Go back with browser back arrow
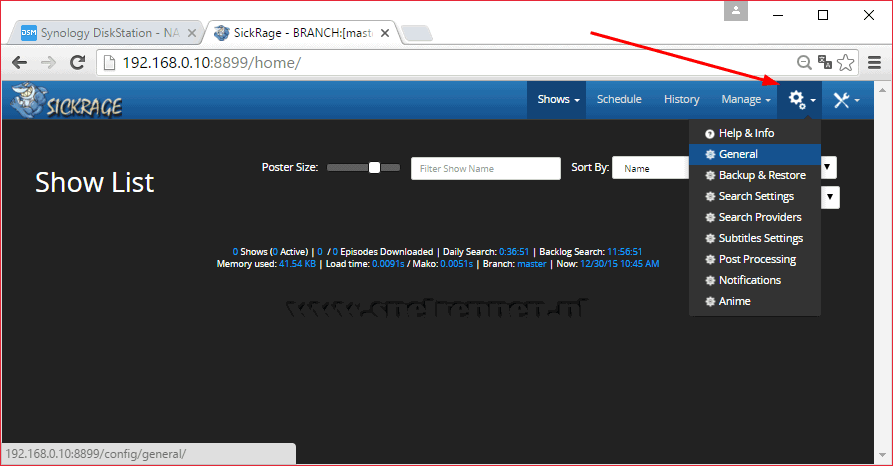The image size is (893, 466). click(x=19, y=63)
